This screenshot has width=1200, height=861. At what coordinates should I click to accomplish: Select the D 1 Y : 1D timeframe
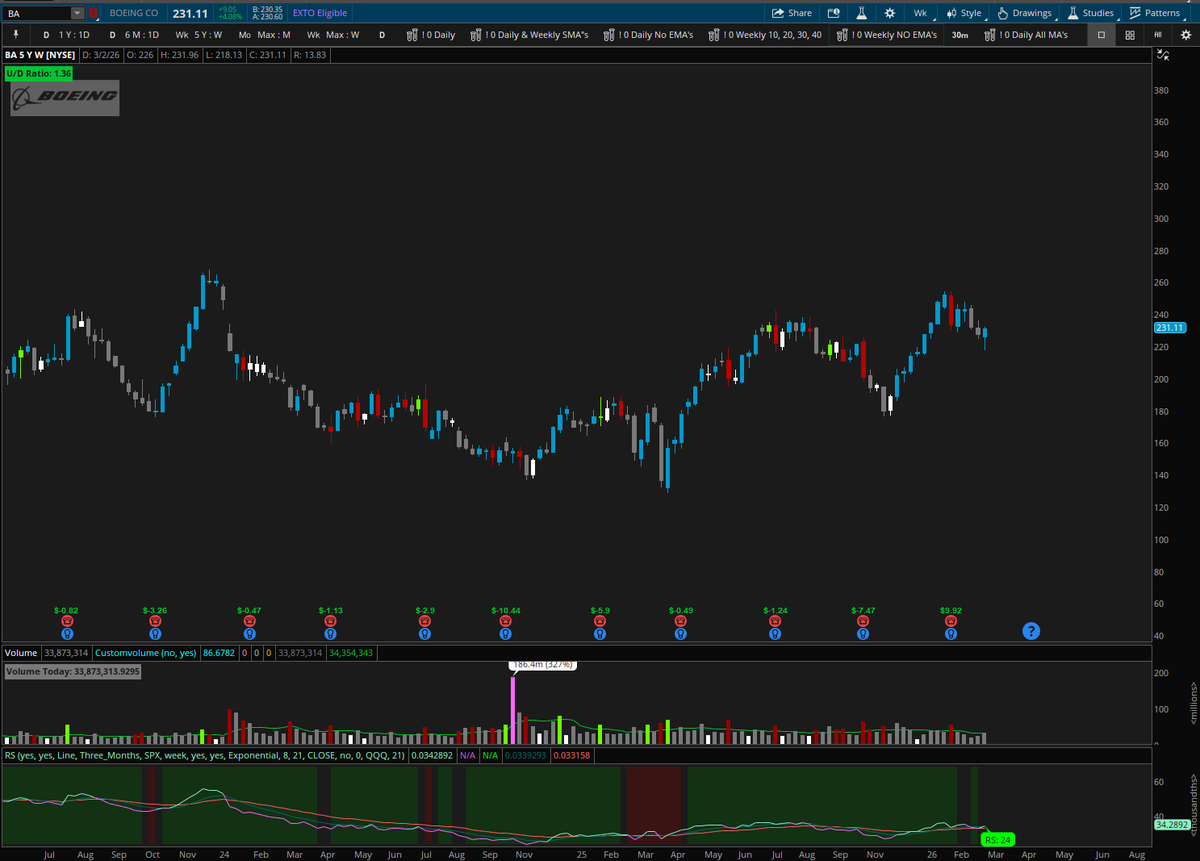click(x=66, y=34)
